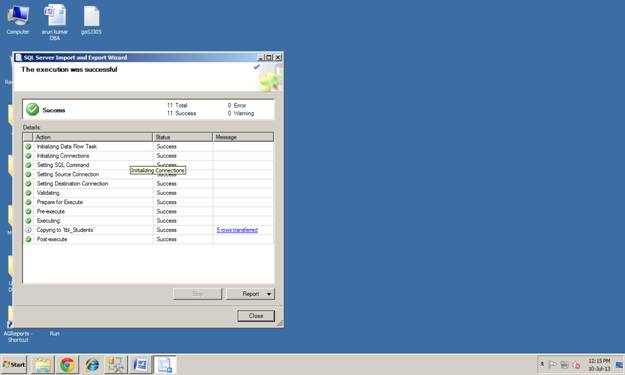
Task: Select the blank file icon on desktop
Action: pyautogui.click(x=91, y=20)
